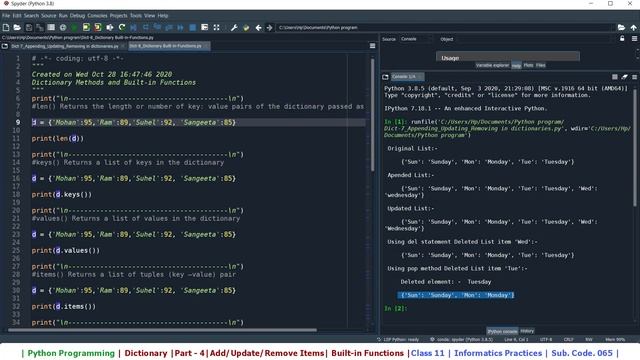Screen dimensions: 640x360
Task: Clear console variables with the eraser icon
Action: [624, 77]
